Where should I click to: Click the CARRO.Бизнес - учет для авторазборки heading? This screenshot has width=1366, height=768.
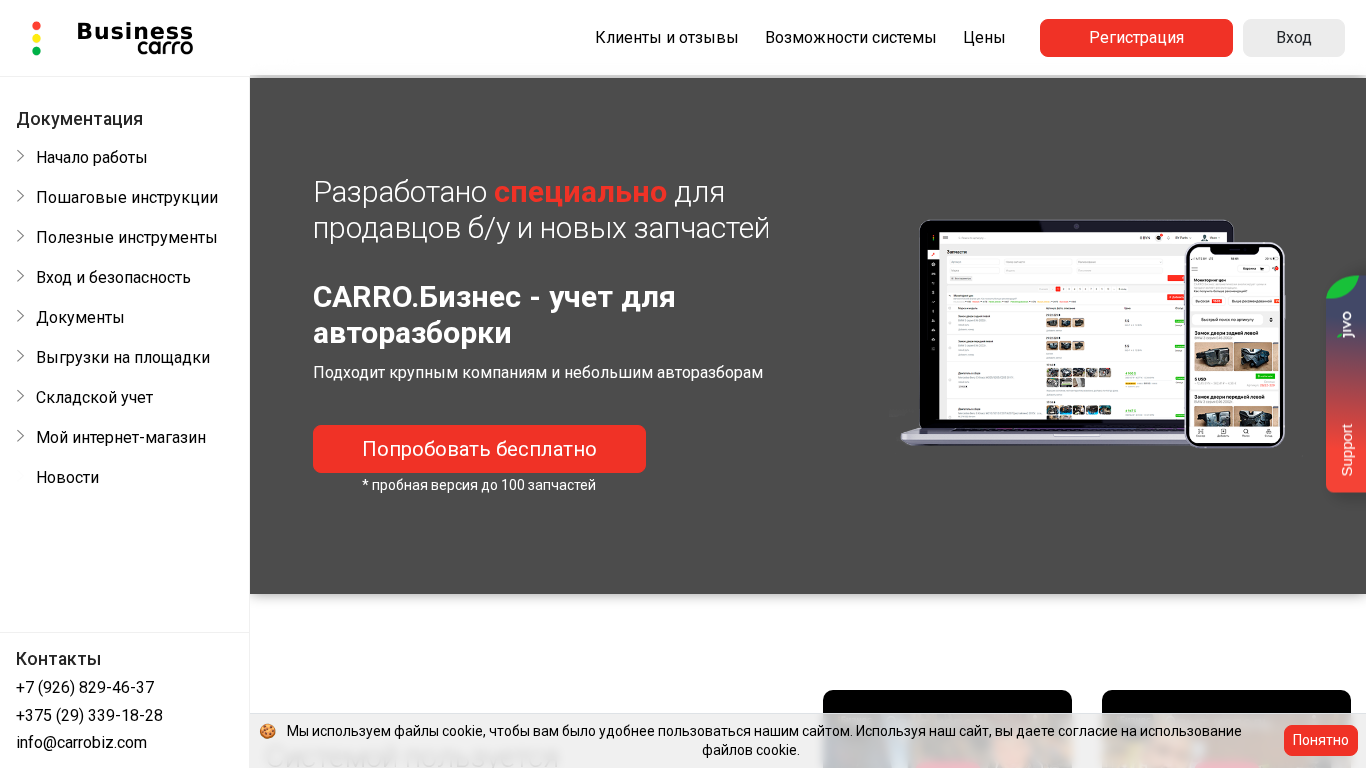(494, 314)
